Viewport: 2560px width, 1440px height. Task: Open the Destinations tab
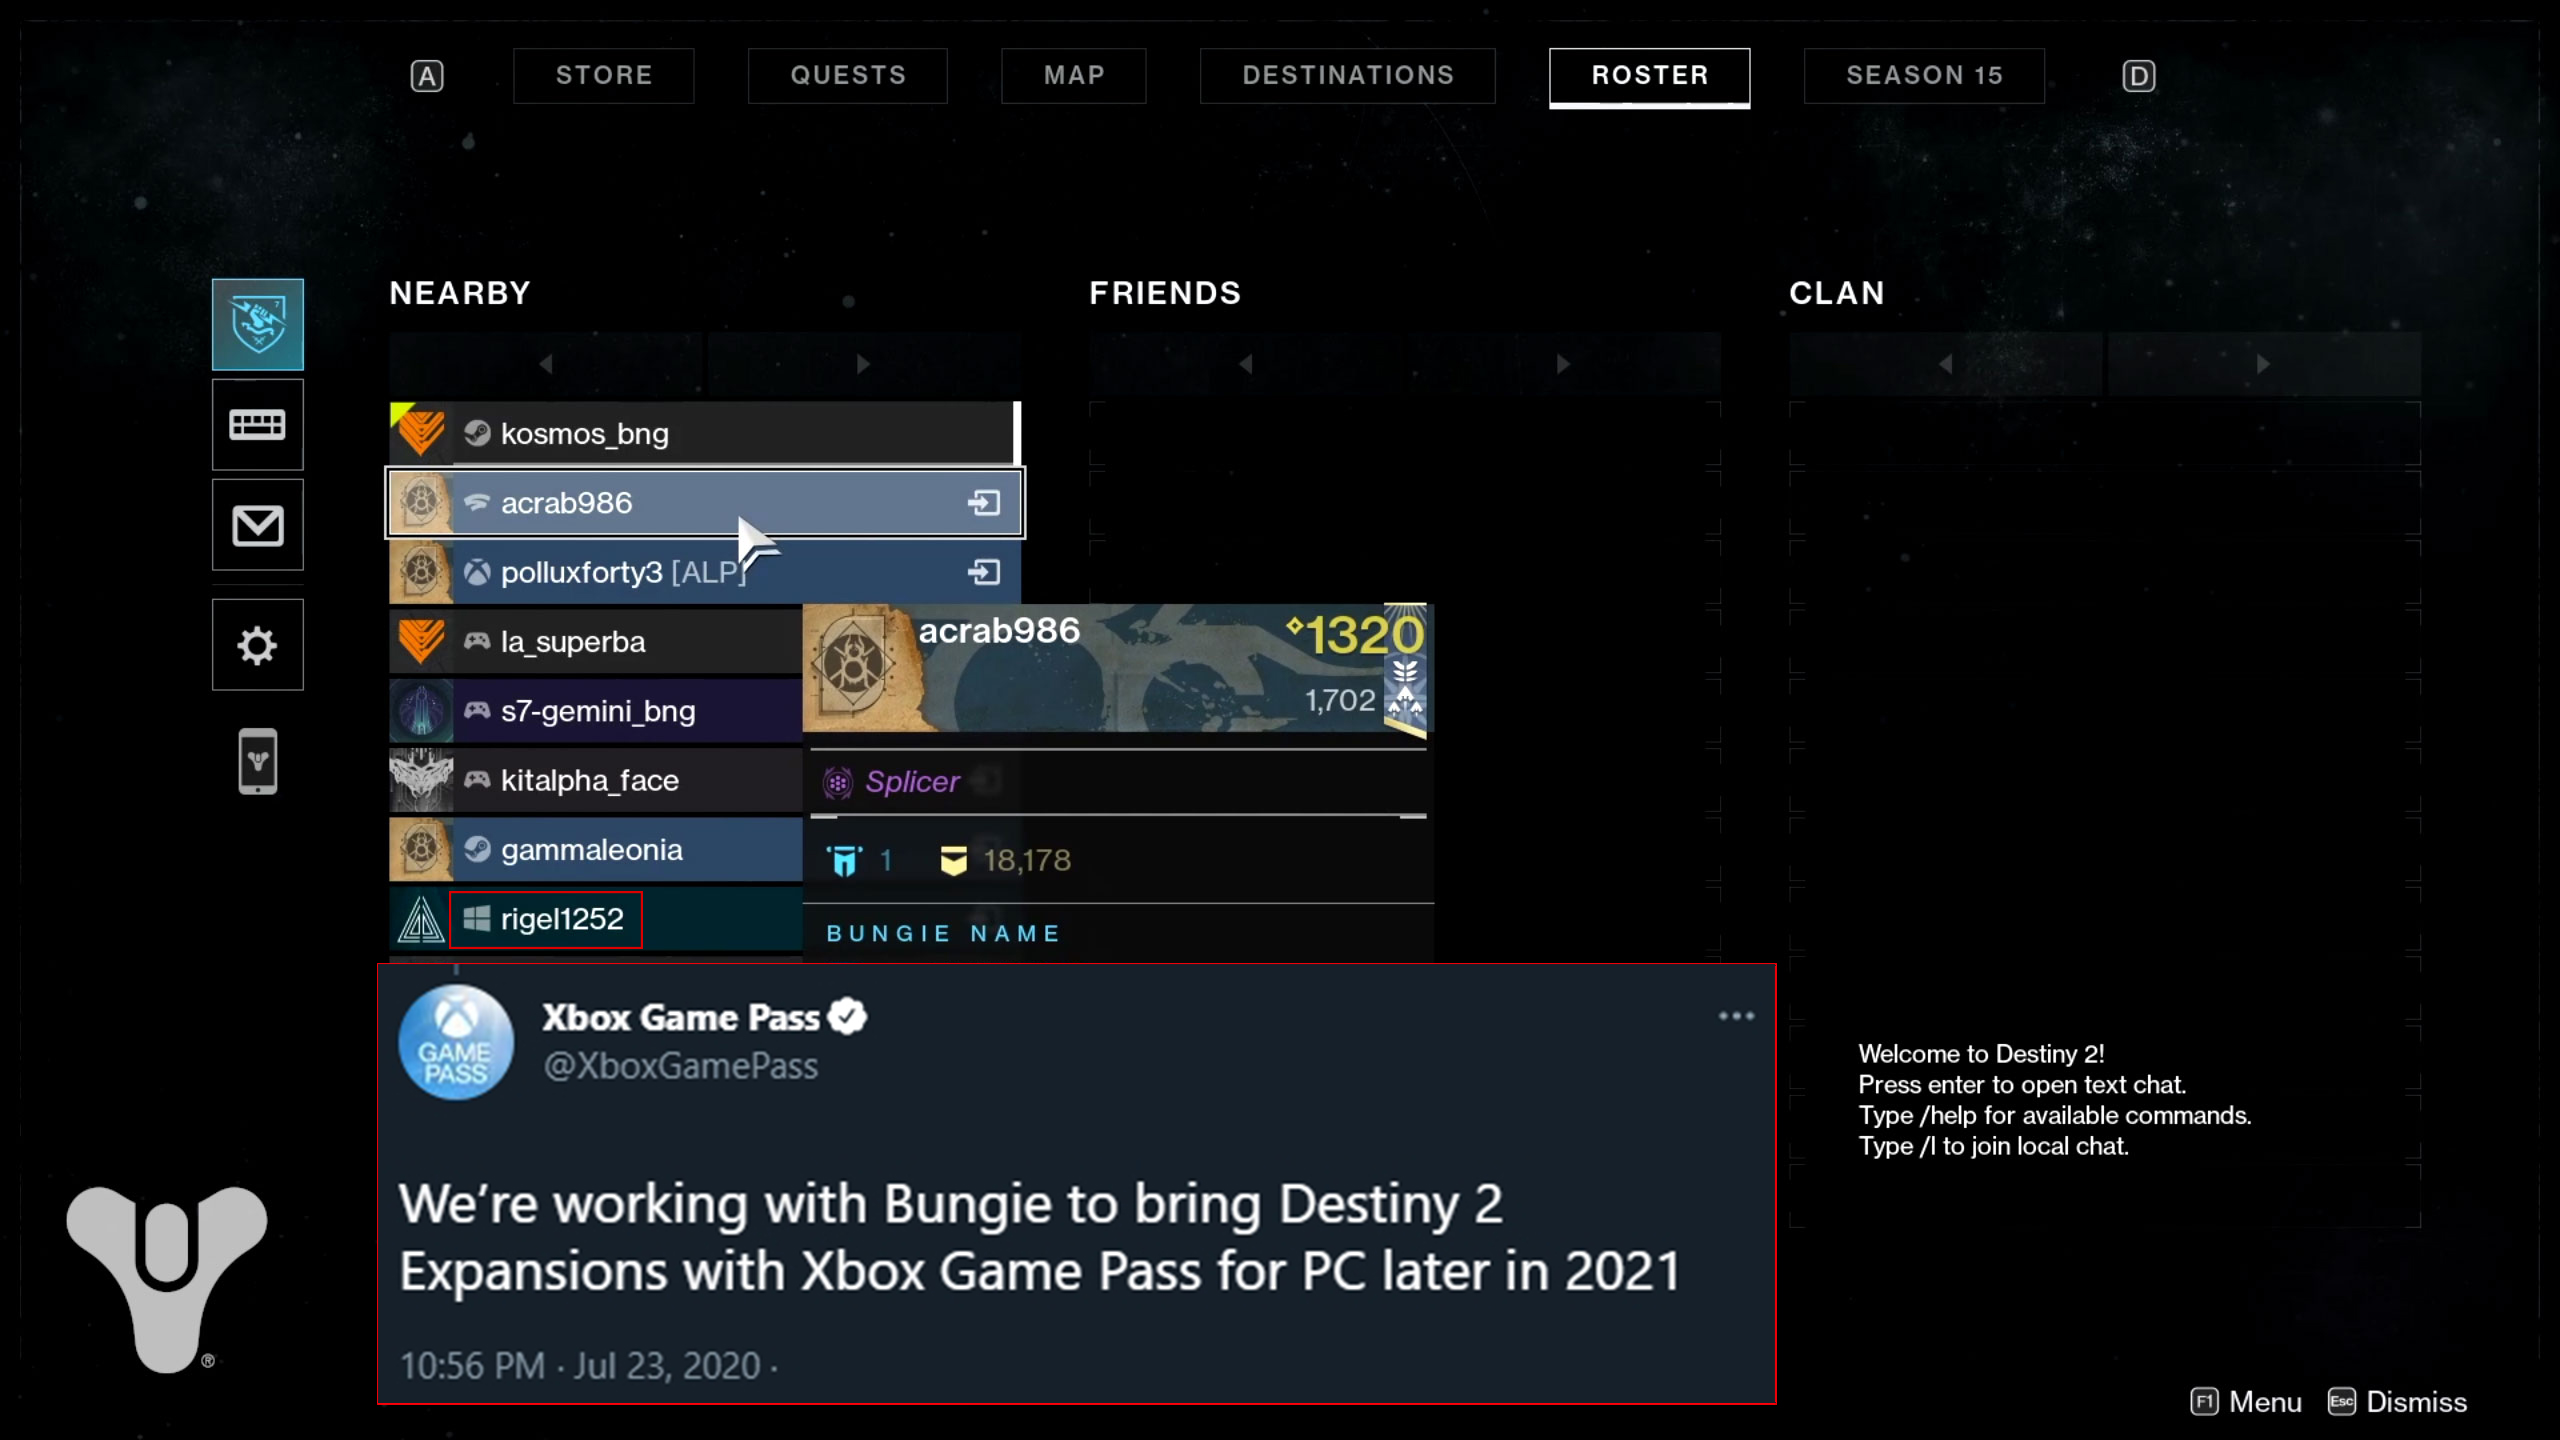(x=1348, y=75)
